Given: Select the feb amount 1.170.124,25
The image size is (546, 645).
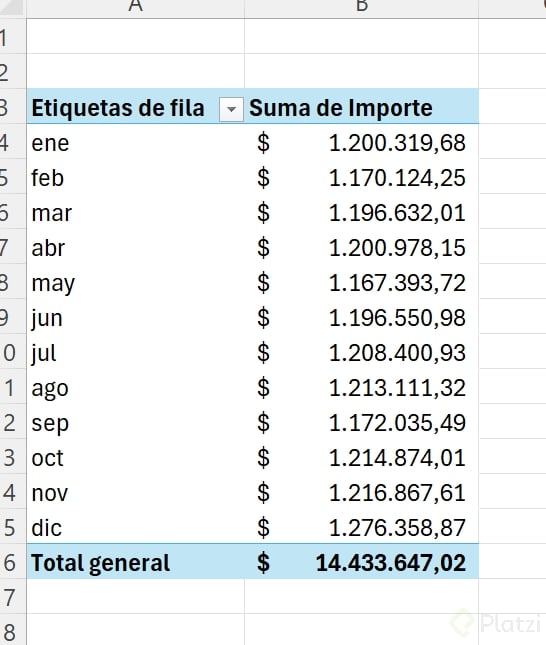Looking at the screenshot, I should 362,176.
